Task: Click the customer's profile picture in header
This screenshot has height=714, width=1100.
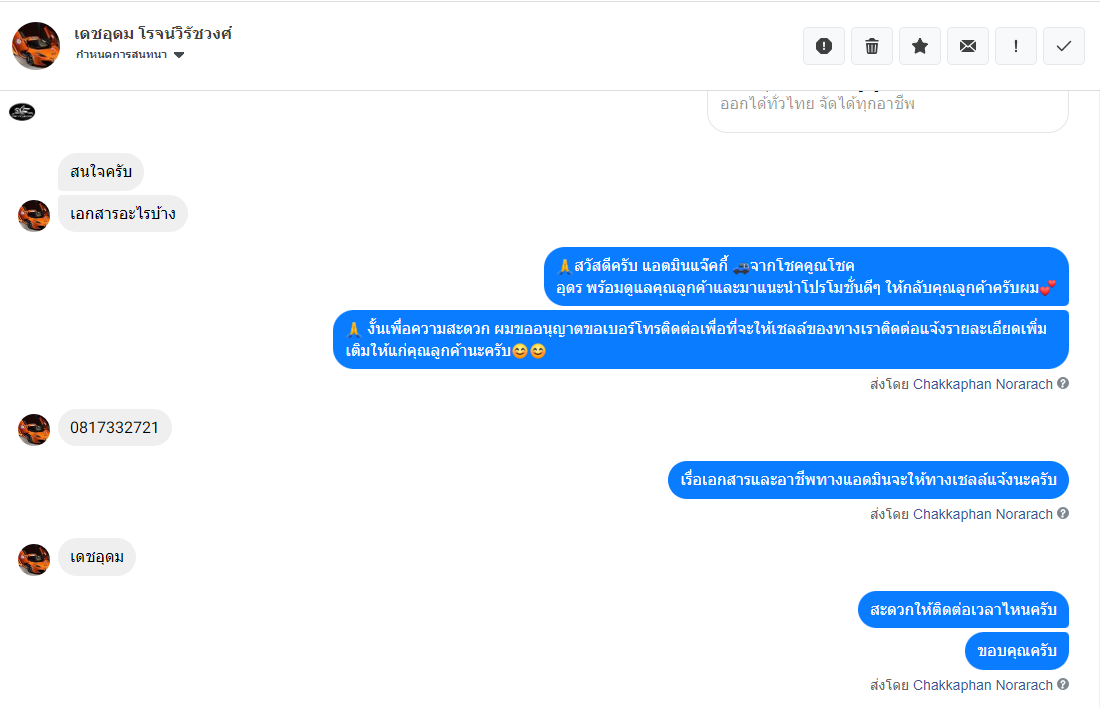Action: point(36,46)
